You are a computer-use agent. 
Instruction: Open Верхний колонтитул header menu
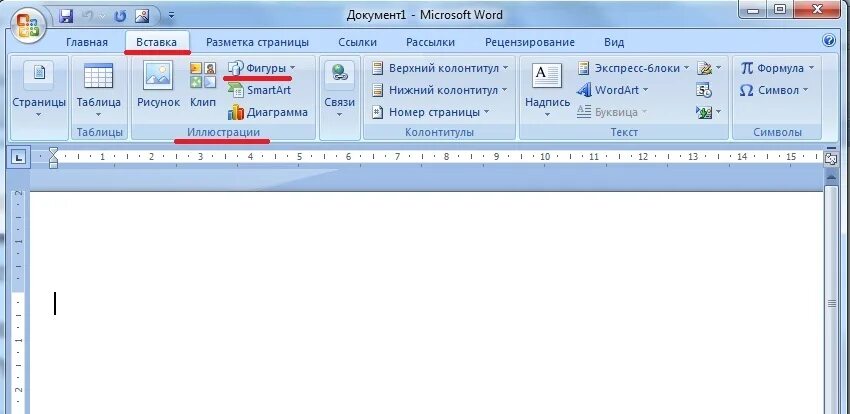pyautogui.click(x=440, y=68)
